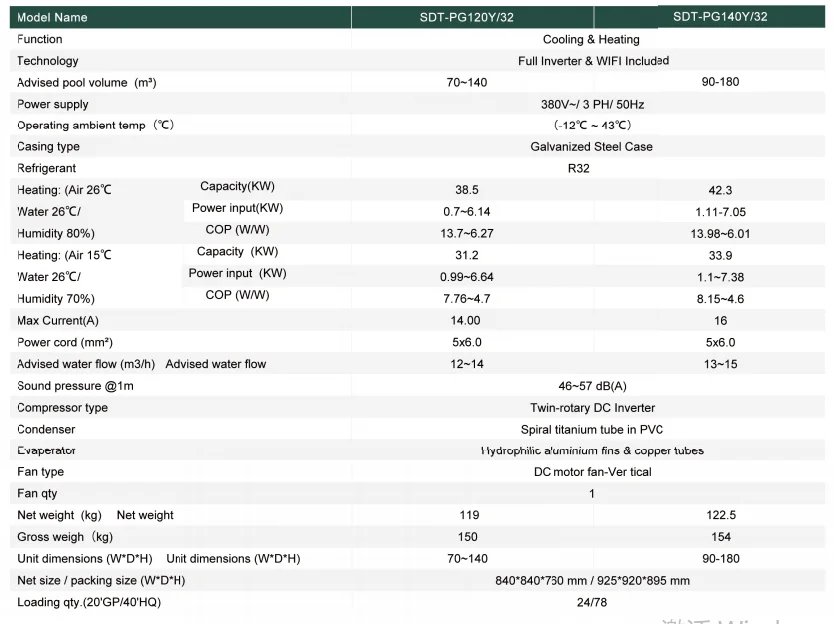Click the Spiral titanium tube in PVC text
Viewport: 835px width, 624px height.
(x=592, y=429)
